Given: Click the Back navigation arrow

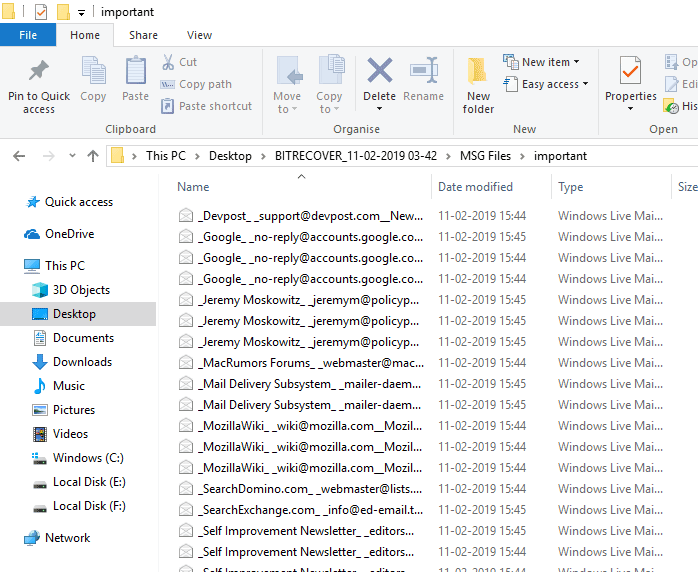Looking at the screenshot, I should coord(19,156).
